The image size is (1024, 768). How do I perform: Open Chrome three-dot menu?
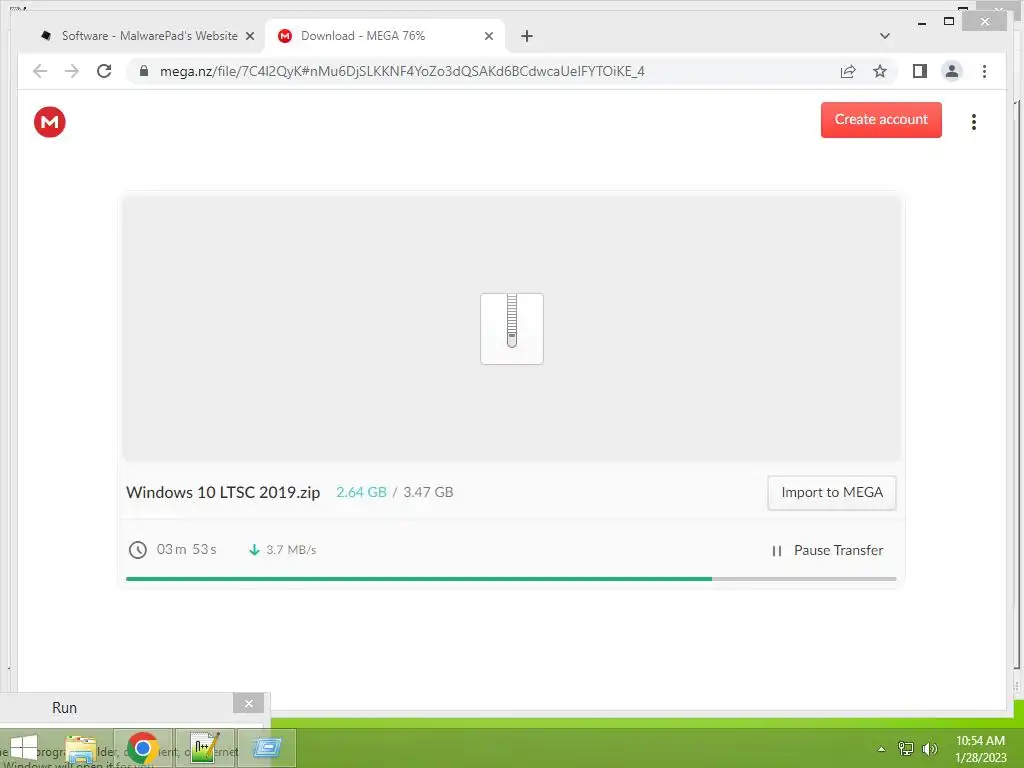[x=984, y=71]
